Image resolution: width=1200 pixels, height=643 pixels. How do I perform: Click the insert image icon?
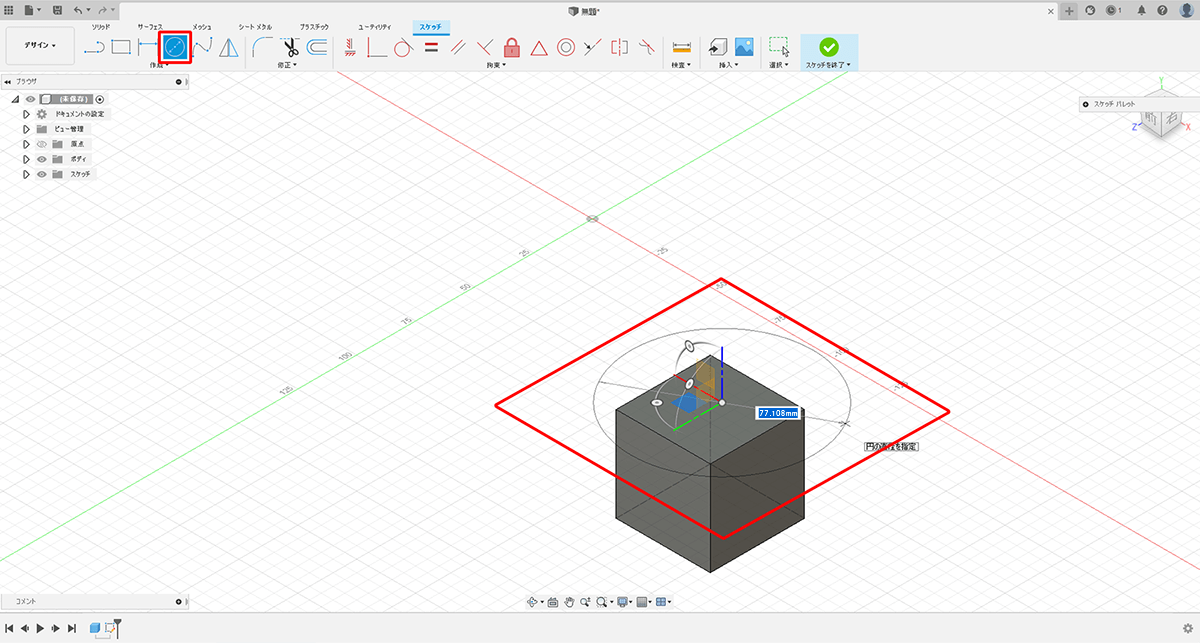[744, 47]
